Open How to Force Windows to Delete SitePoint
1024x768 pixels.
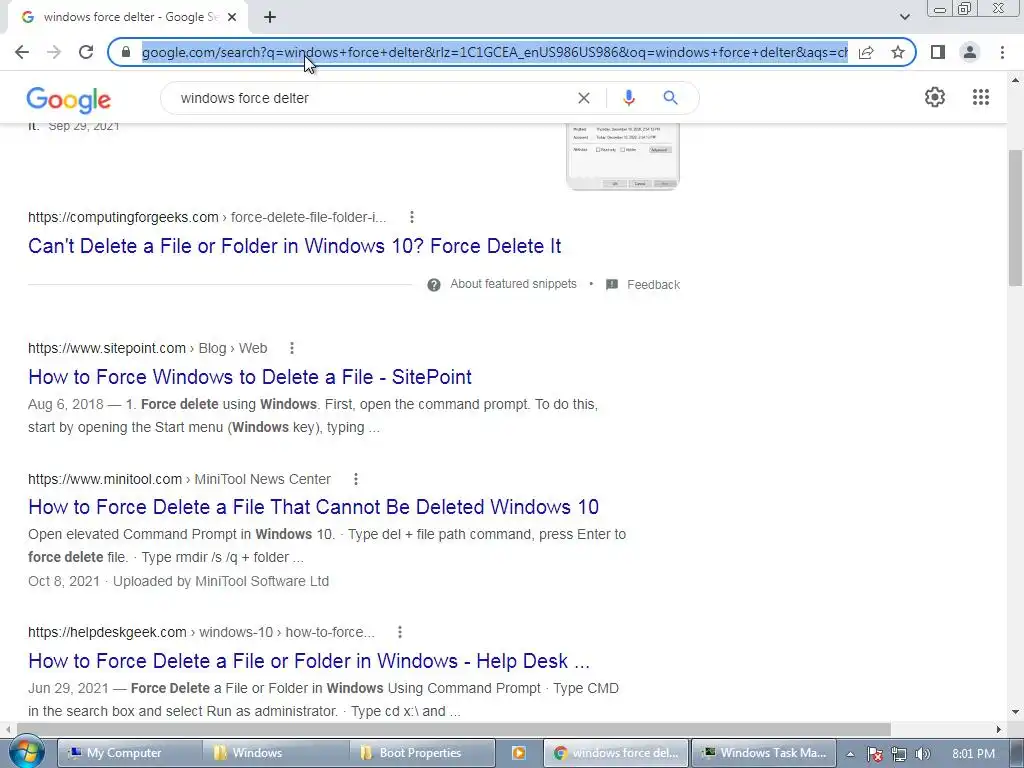pos(249,377)
